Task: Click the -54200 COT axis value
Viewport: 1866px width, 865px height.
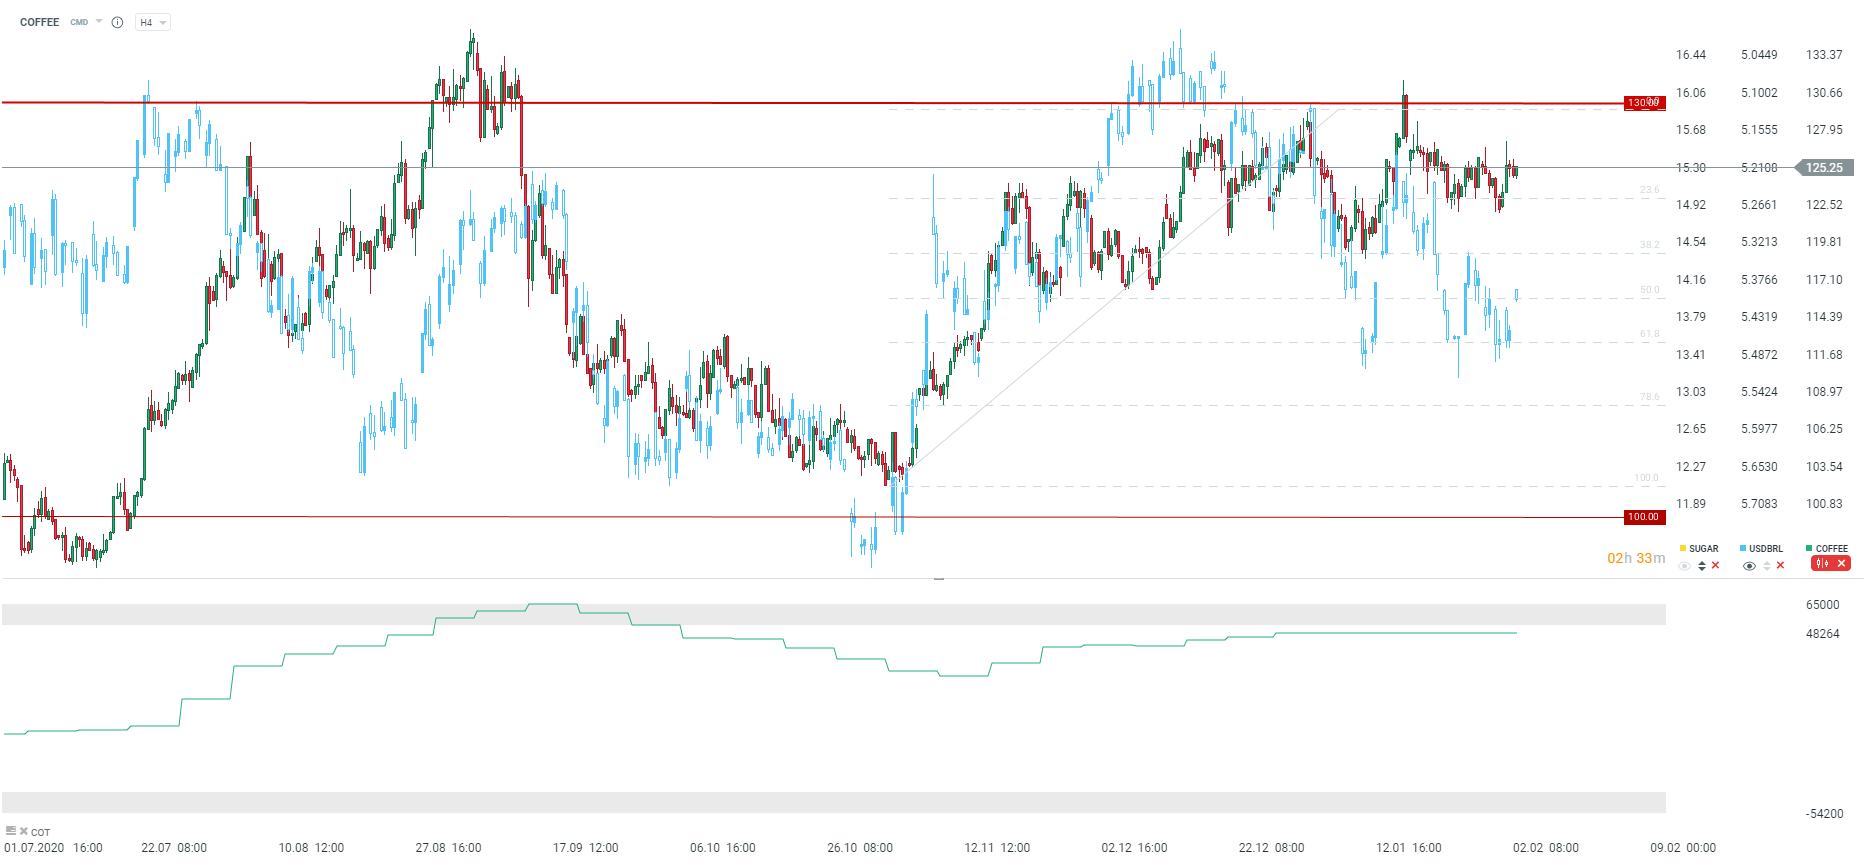Action: [1824, 814]
